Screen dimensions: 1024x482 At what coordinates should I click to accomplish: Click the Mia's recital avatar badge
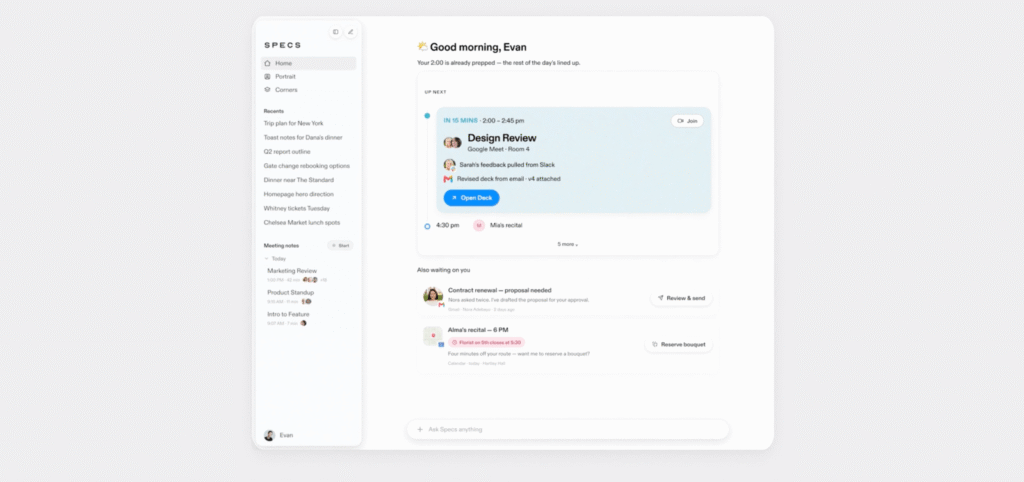coord(479,225)
